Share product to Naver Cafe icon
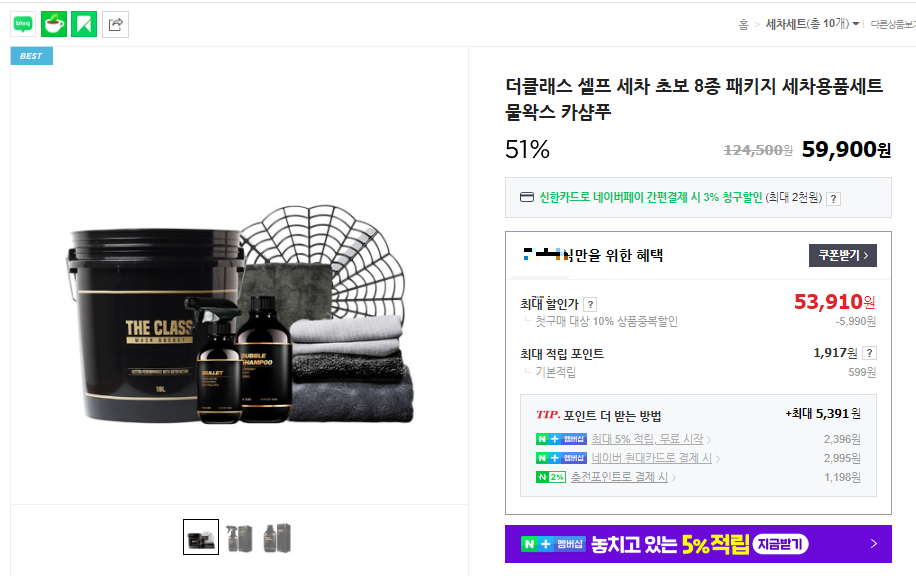 [54, 24]
